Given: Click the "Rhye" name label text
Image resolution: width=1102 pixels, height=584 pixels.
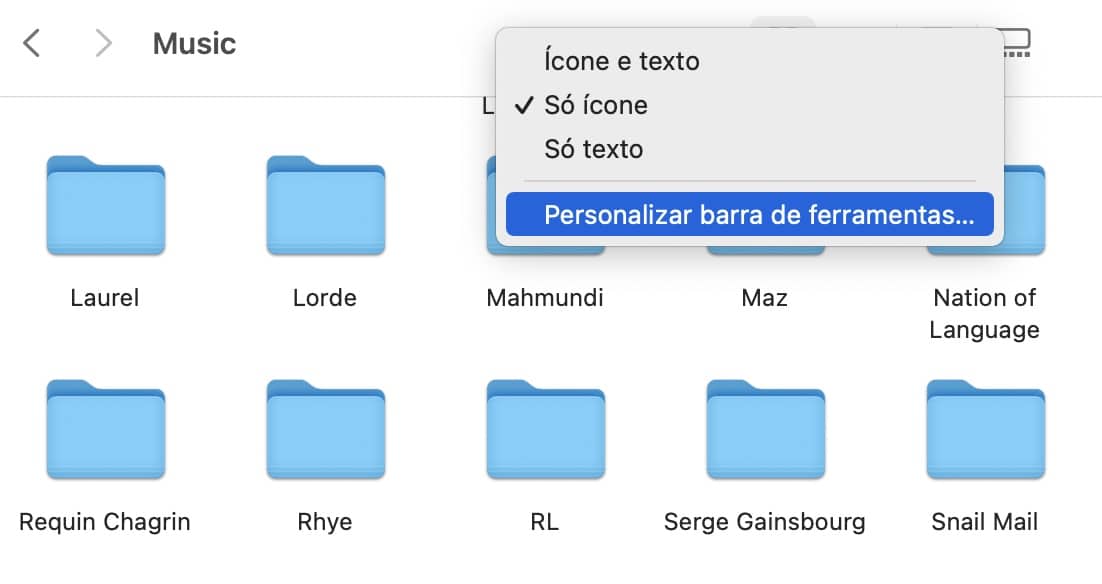Looking at the screenshot, I should click(325, 522).
